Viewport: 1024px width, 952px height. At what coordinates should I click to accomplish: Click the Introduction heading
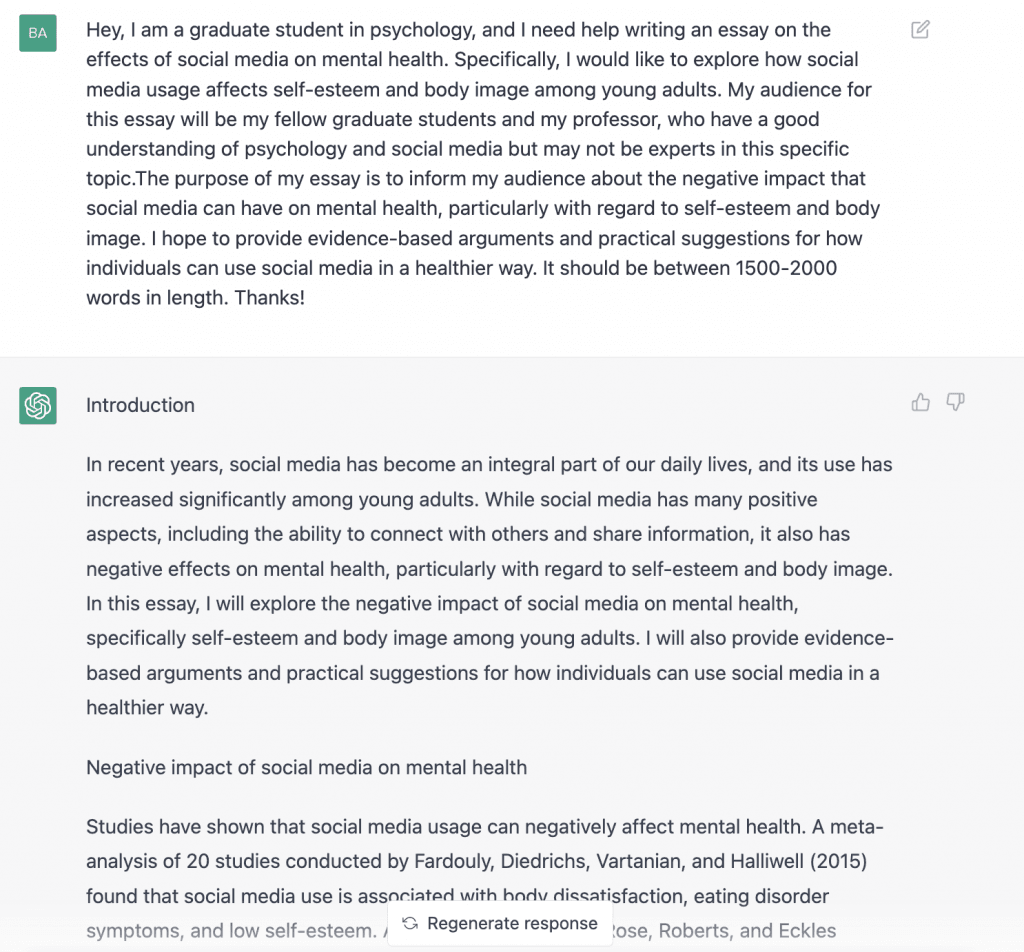pos(140,405)
